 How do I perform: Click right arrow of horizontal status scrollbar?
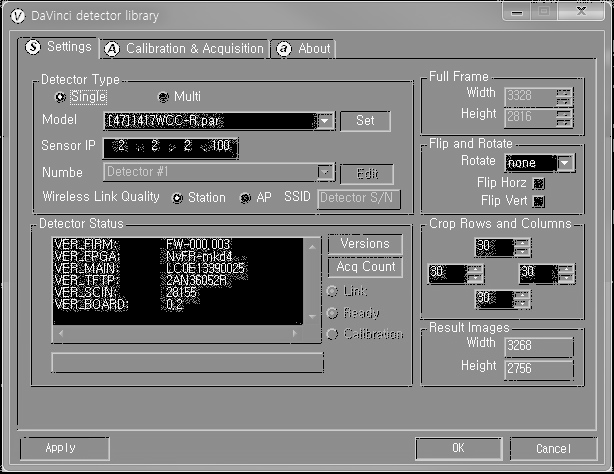point(295,333)
